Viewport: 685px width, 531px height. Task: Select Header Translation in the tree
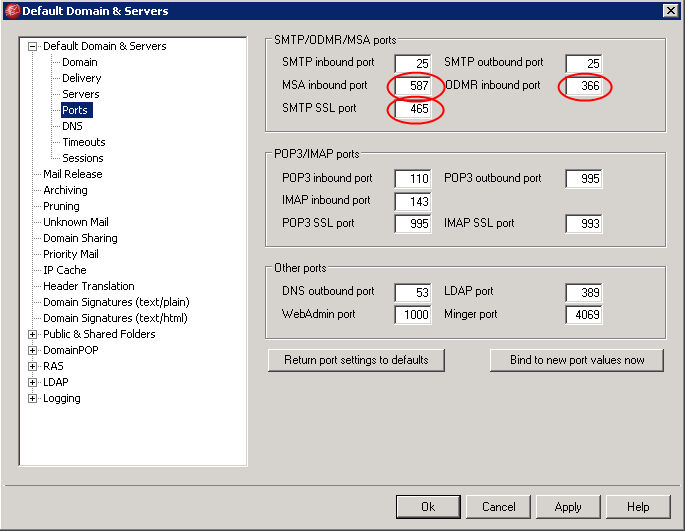tap(89, 286)
